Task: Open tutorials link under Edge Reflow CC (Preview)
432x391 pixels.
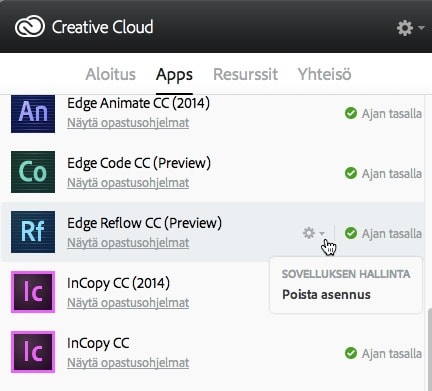Action: pyautogui.click(x=128, y=243)
